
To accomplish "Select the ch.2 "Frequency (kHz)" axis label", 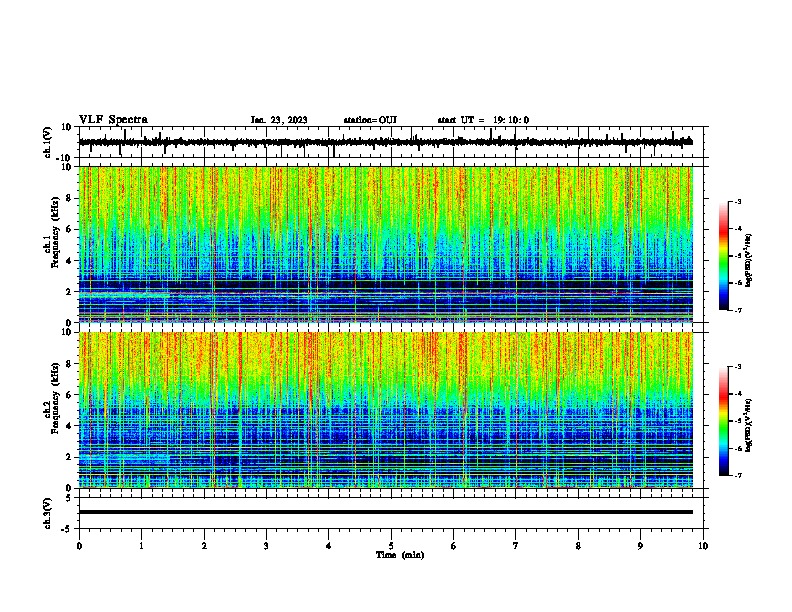I will [x=55, y=398].
